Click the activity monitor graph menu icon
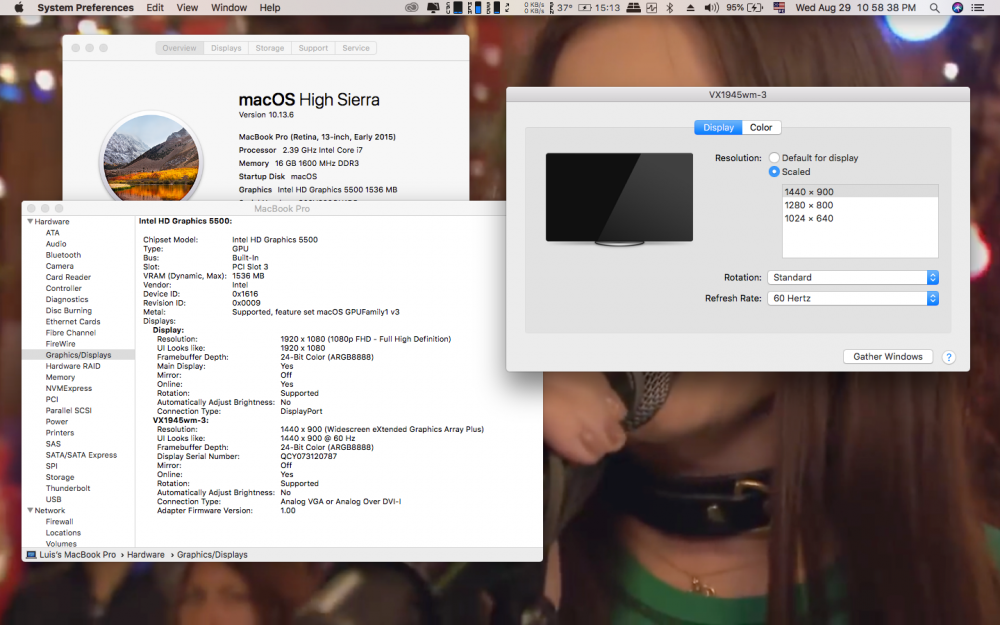 [652, 8]
